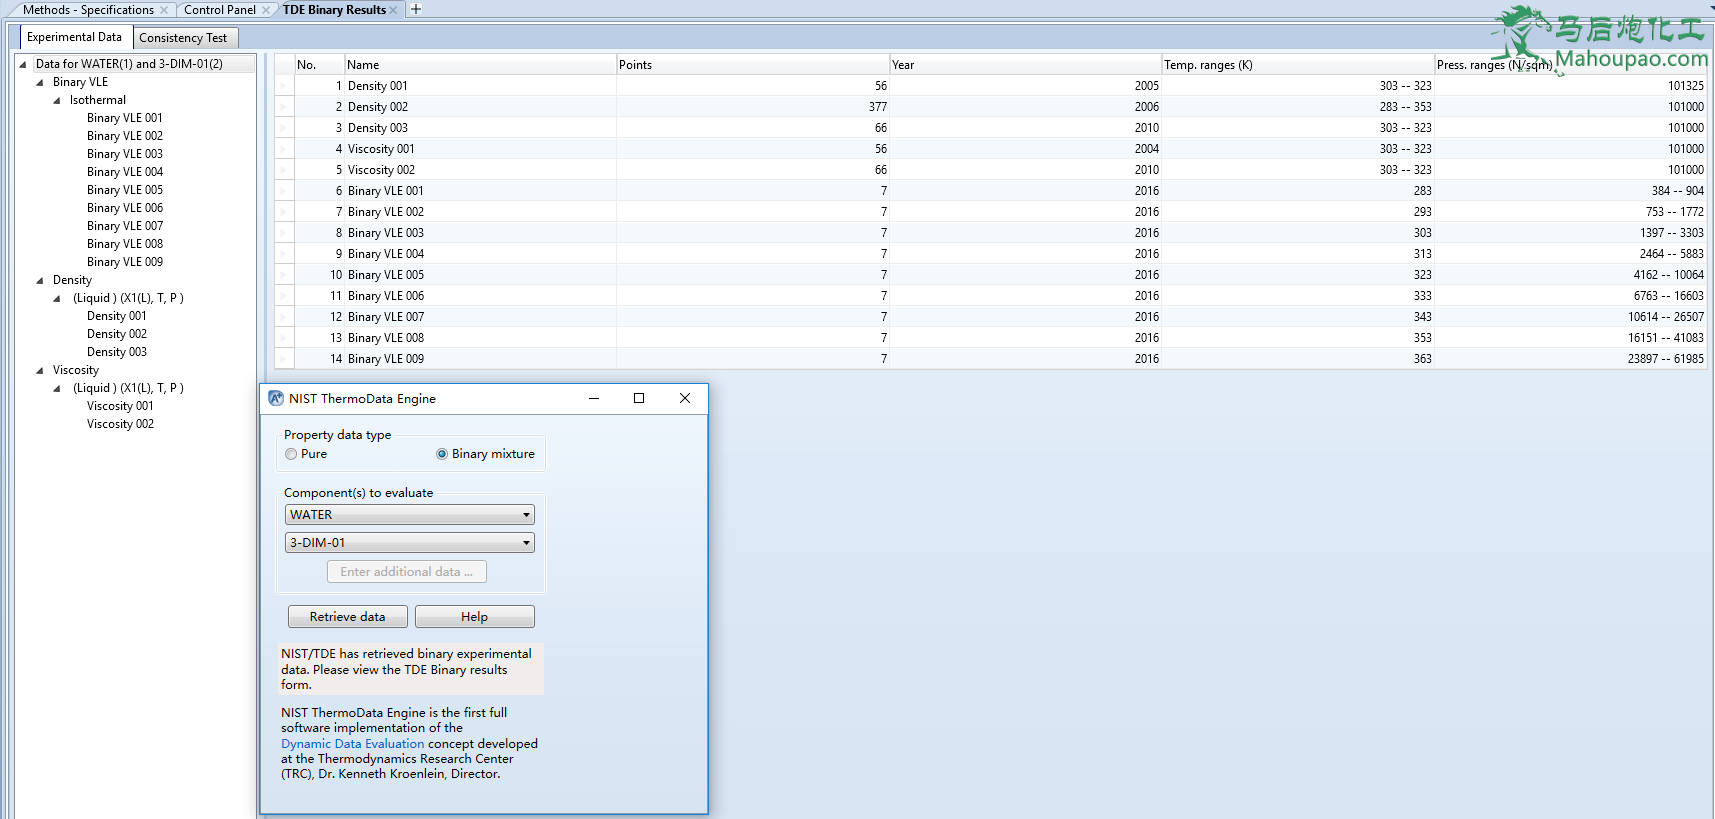Click the Temp. ranges (K) column header

click(1298, 65)
